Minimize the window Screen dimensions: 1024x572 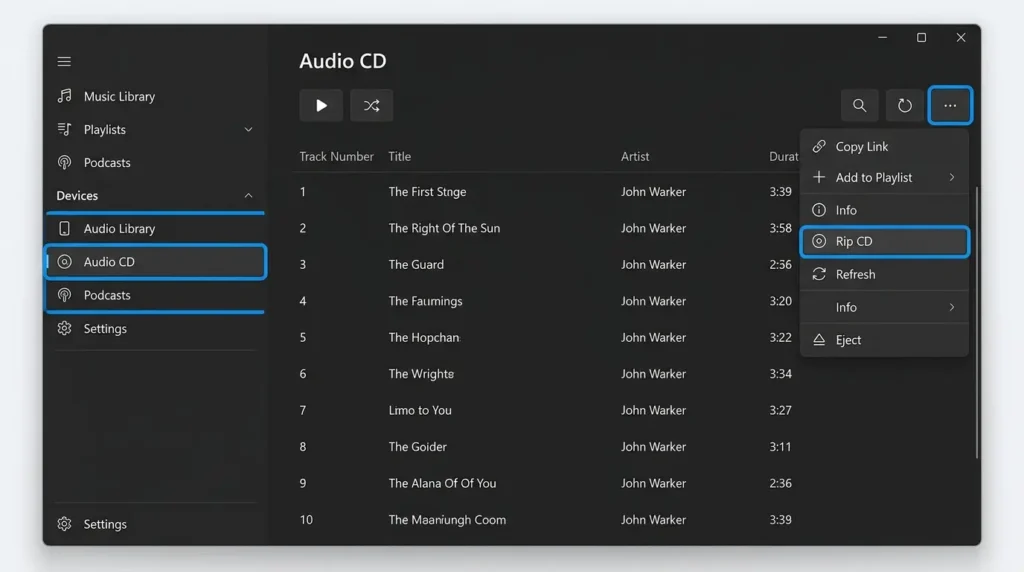coord(882,37)
